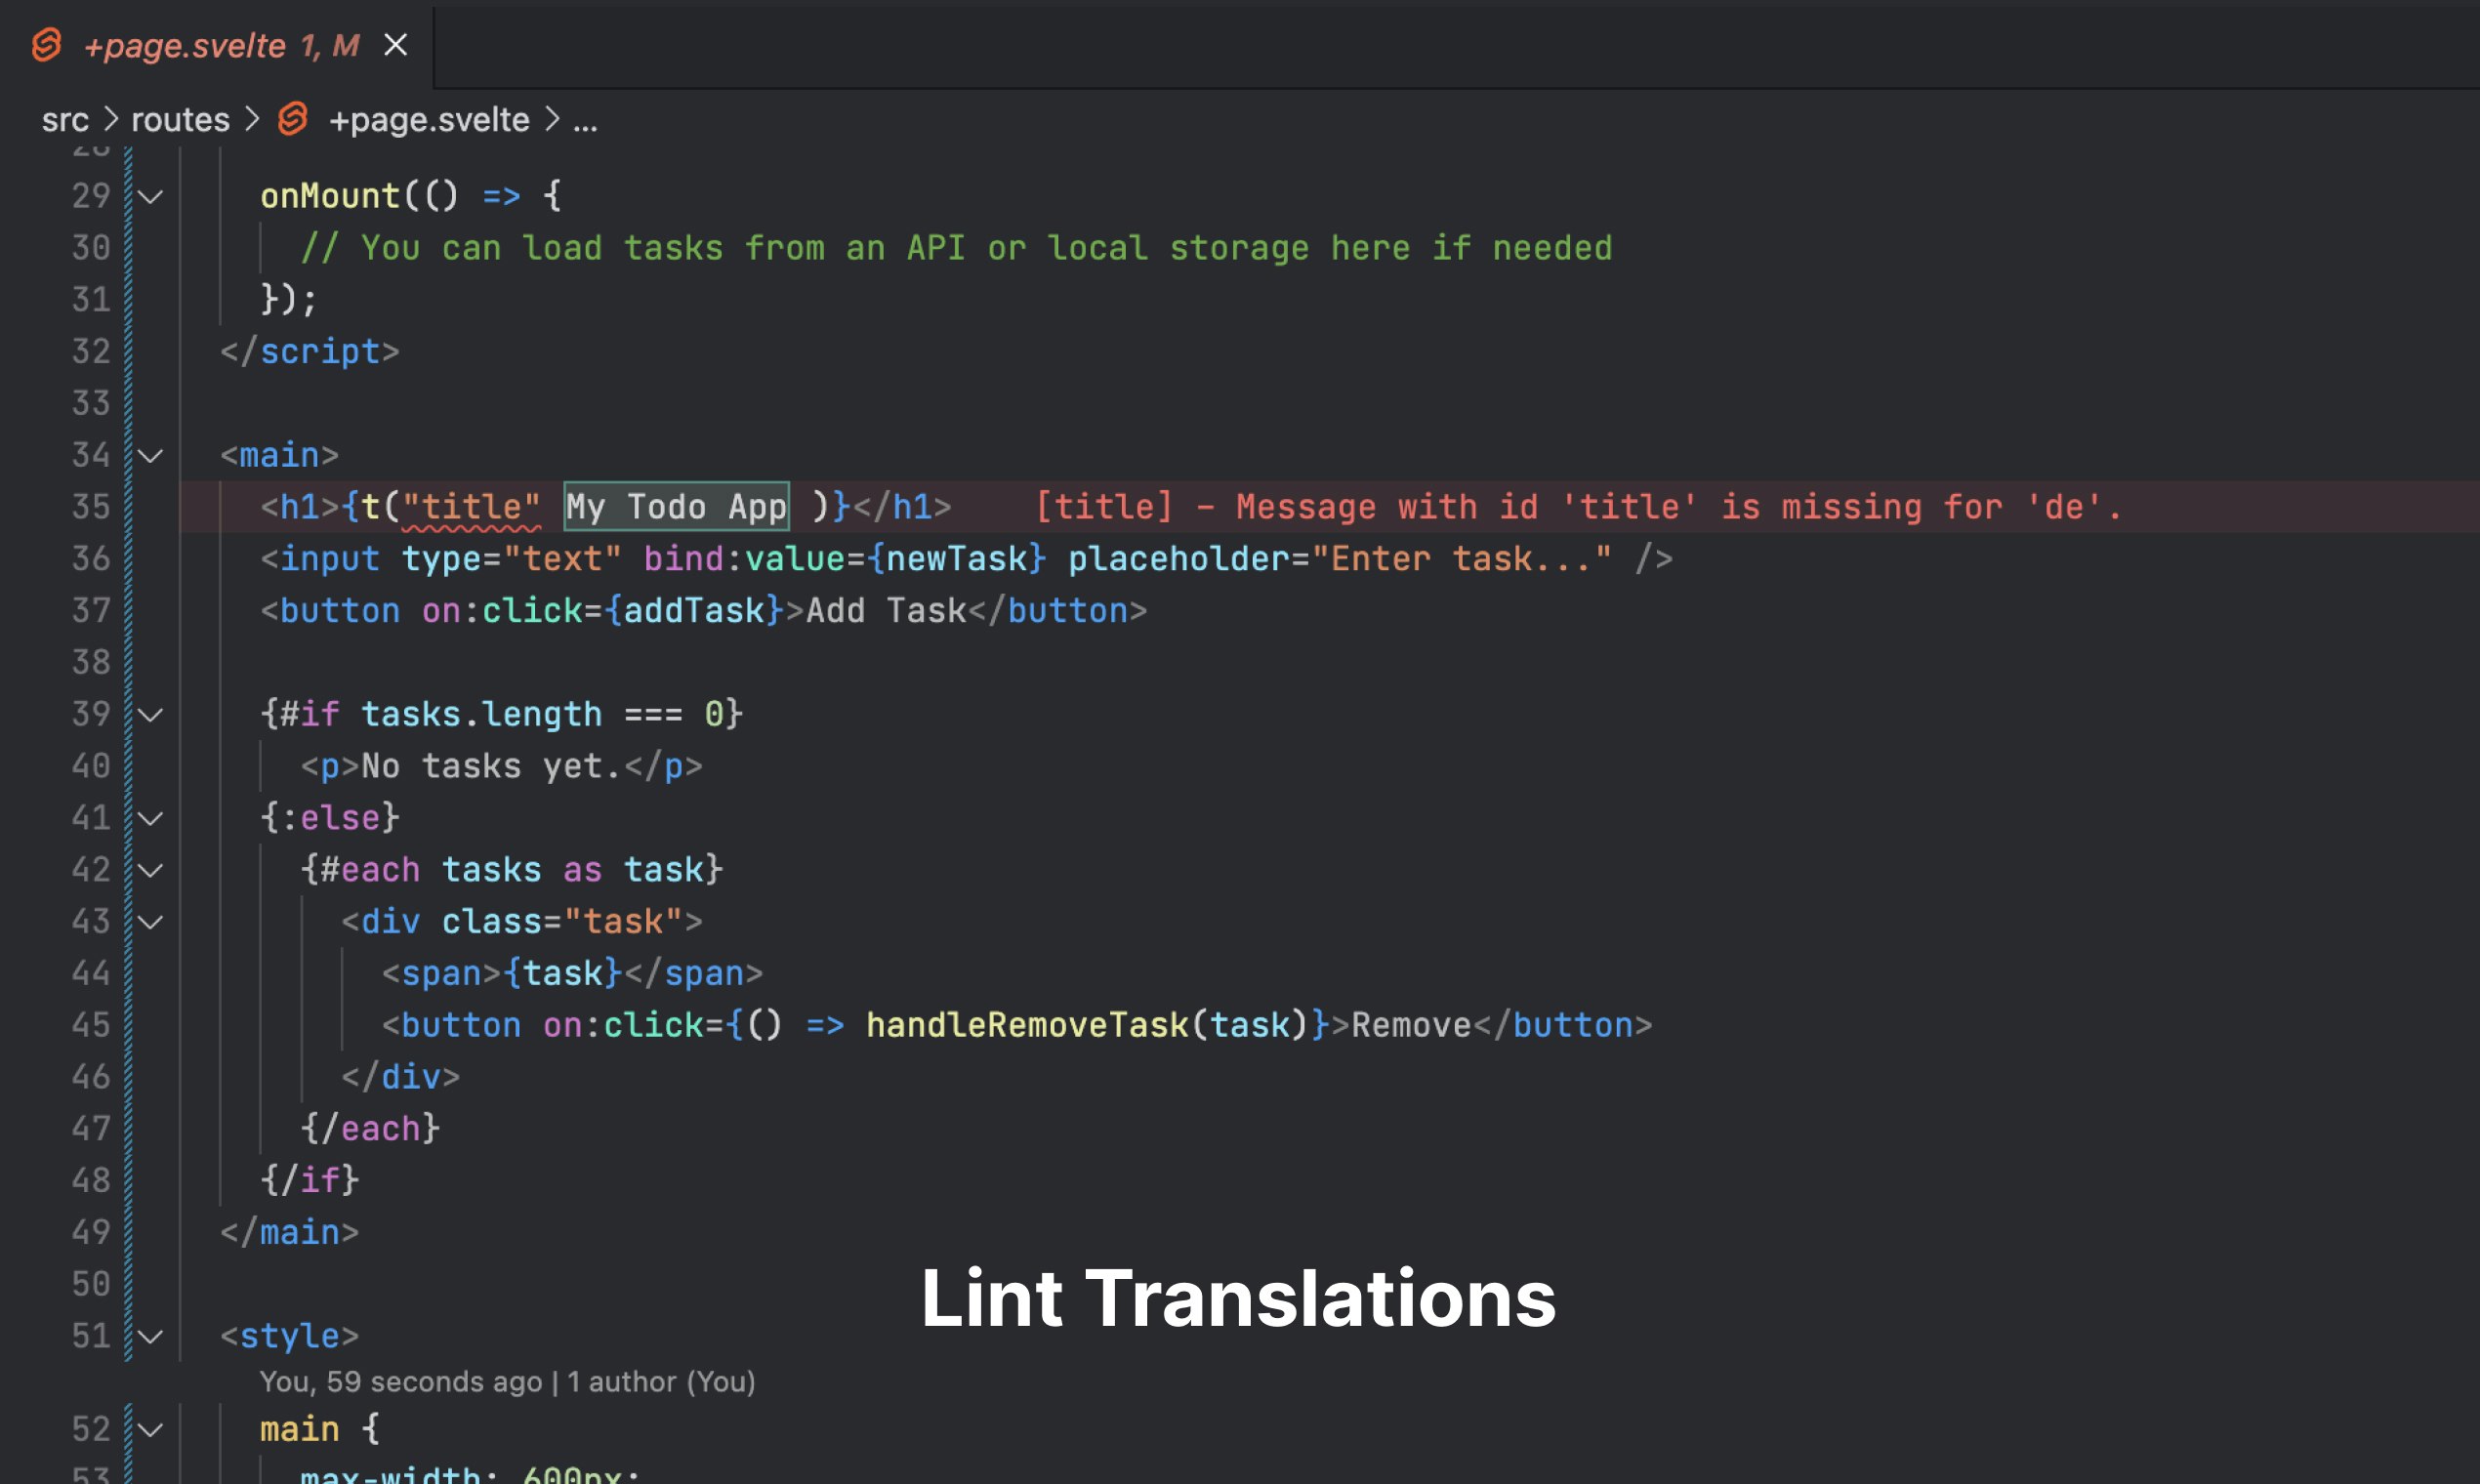
Task: Collapse the main CSS rule at line 52
Action: pyautogui.click(x=150, y=1430)
